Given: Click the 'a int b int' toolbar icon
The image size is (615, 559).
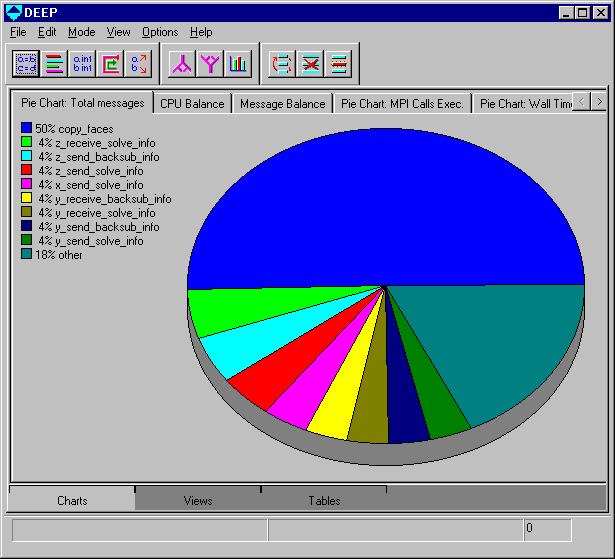Looking at the screenshot, I should pos(82,64).
